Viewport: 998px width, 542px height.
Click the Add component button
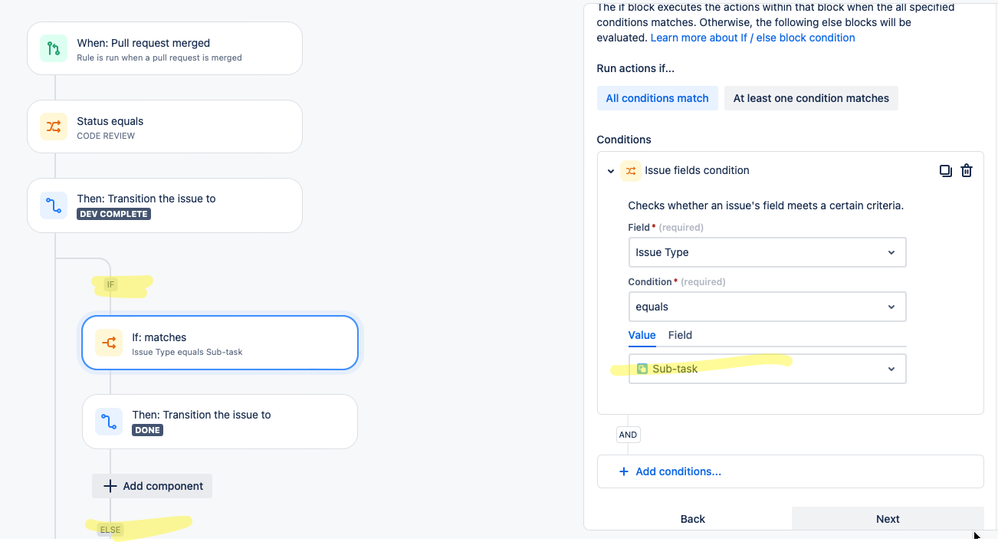152,486
